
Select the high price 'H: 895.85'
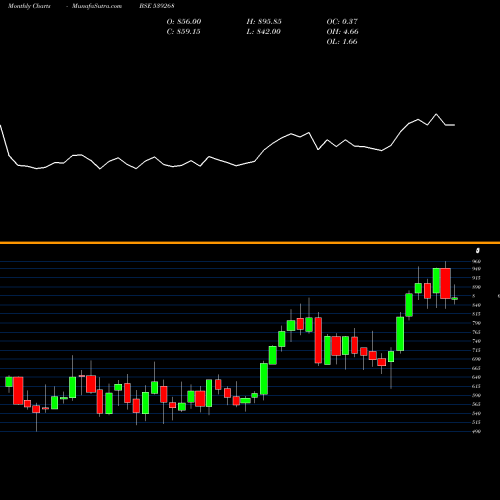click(x=264, y=22)
